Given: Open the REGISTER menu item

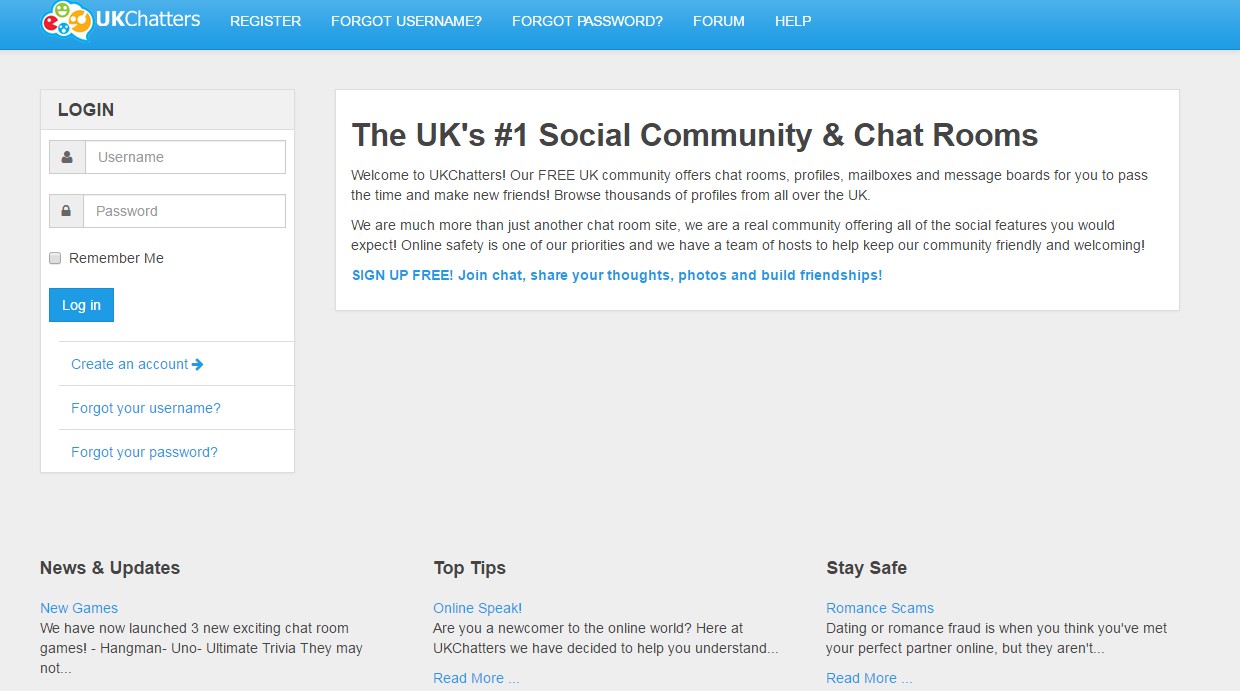Looking at the screenshot, I should coord(265,20).
